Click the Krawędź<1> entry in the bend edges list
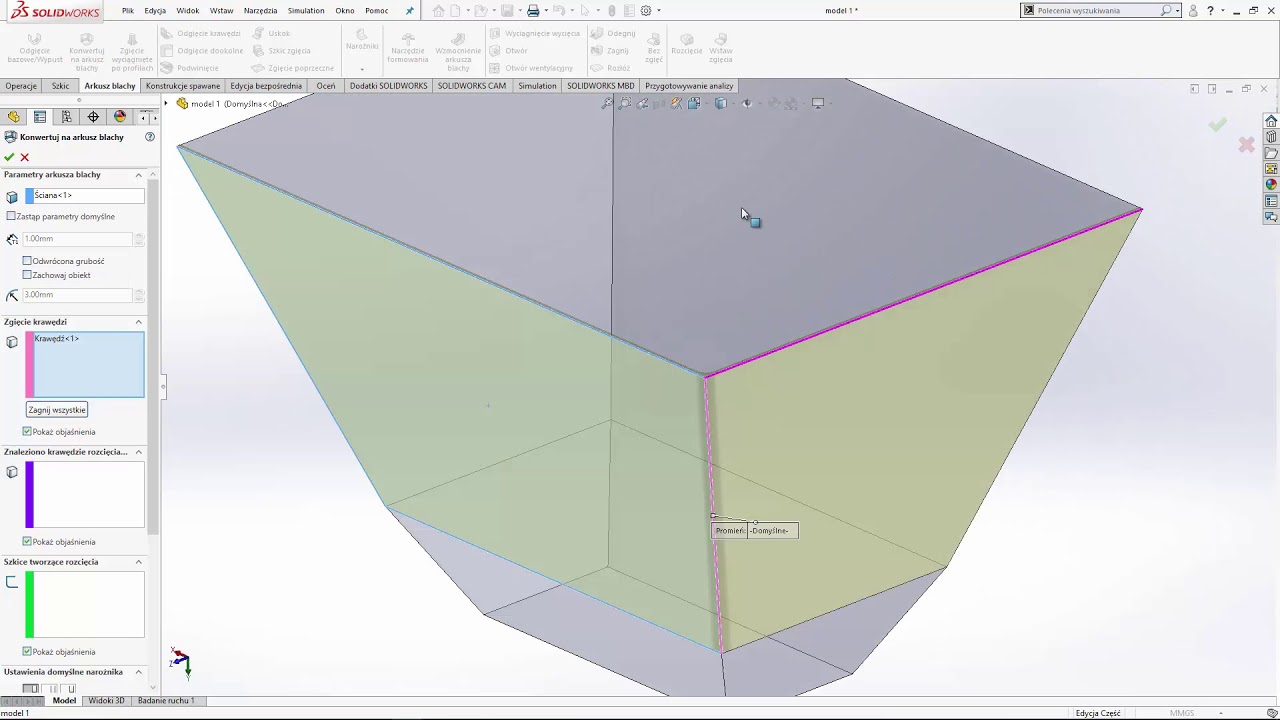The width and height of the screenshot is (1280, 720). 57,339
